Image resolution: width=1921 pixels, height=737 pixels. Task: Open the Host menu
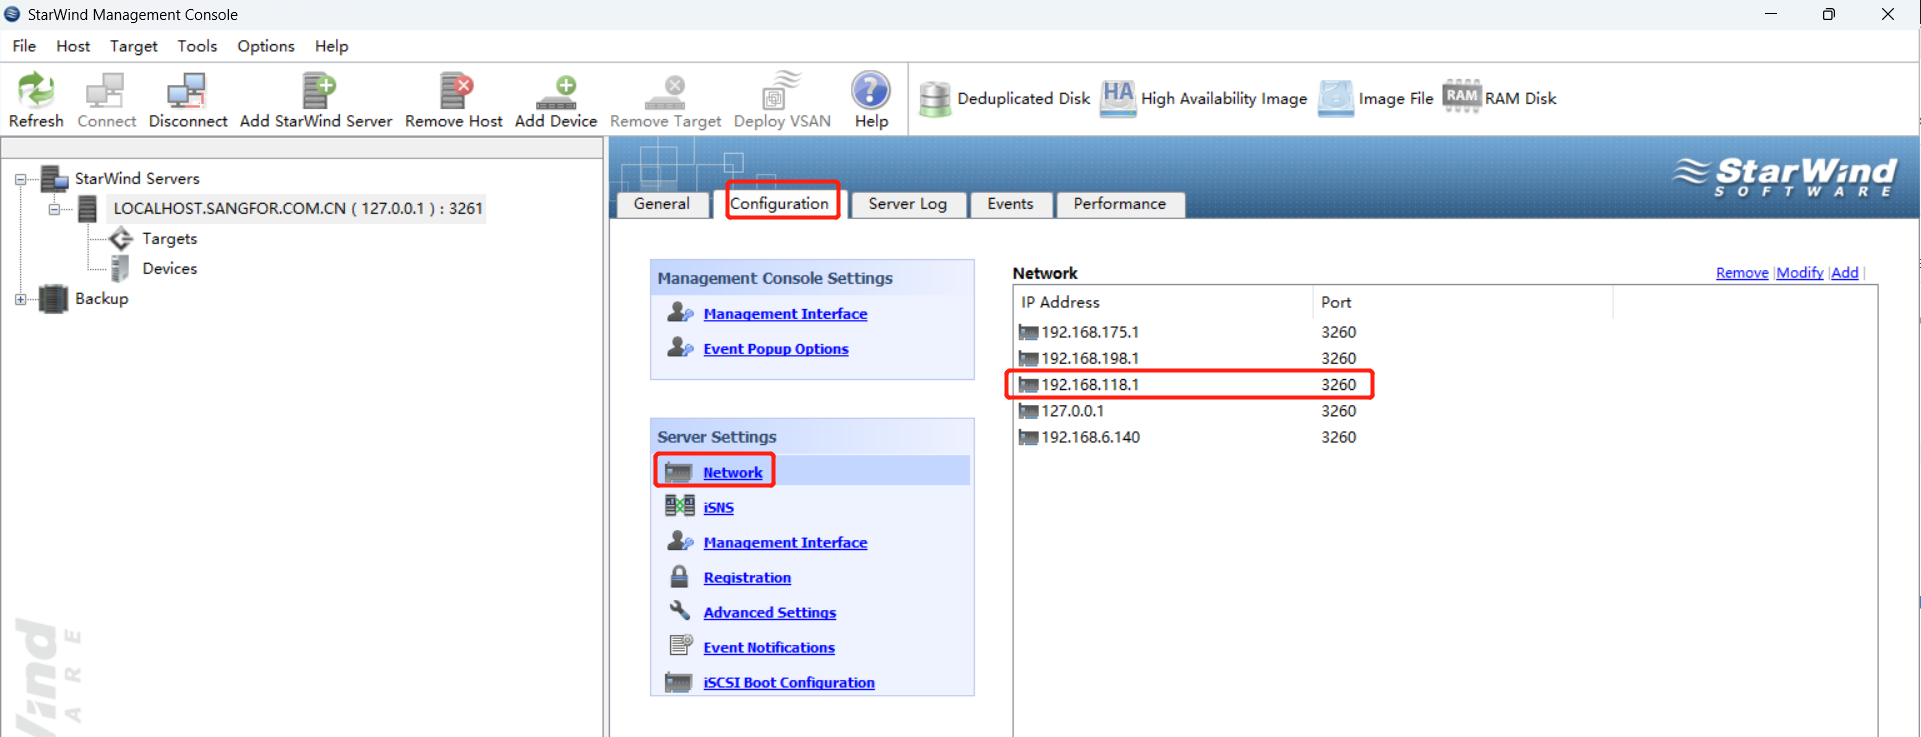[73, 46]
